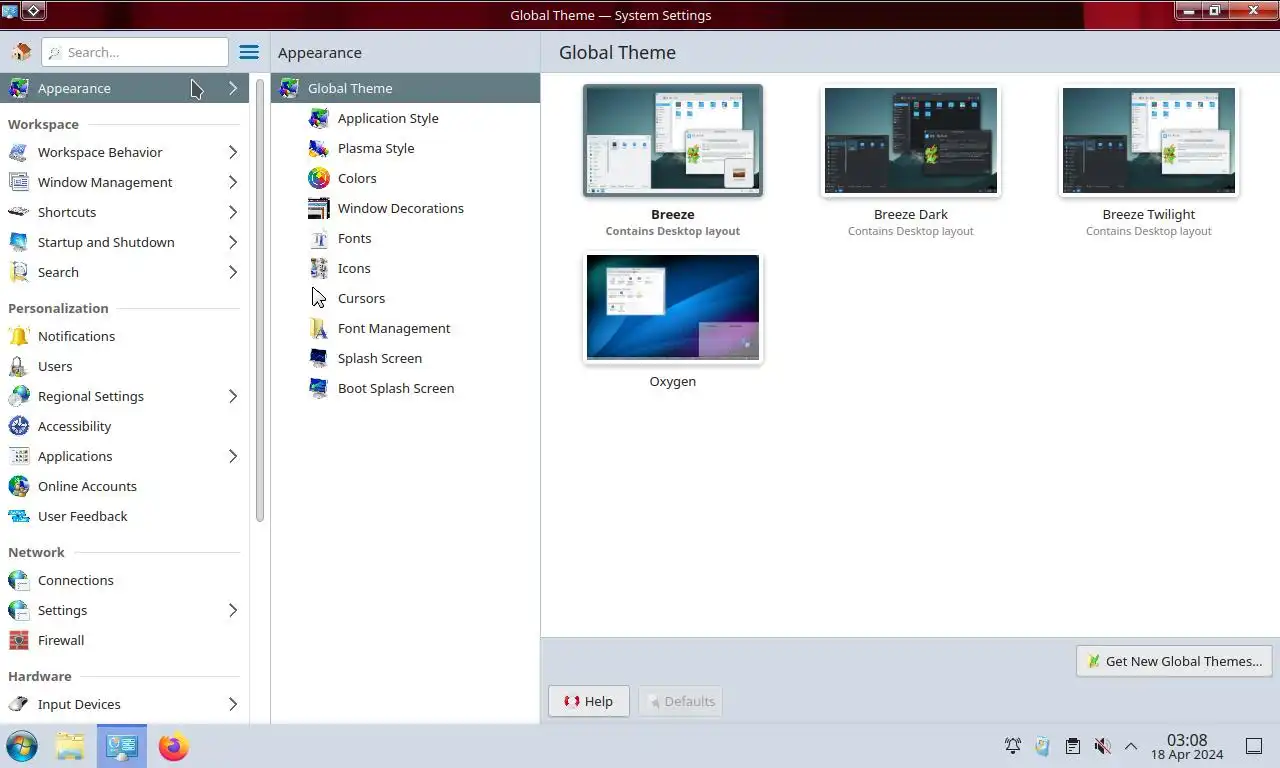1280x768 pixels.
Task: Select the Breeze Twilight theme thumbnail
Action: [x=1149, y=140]
